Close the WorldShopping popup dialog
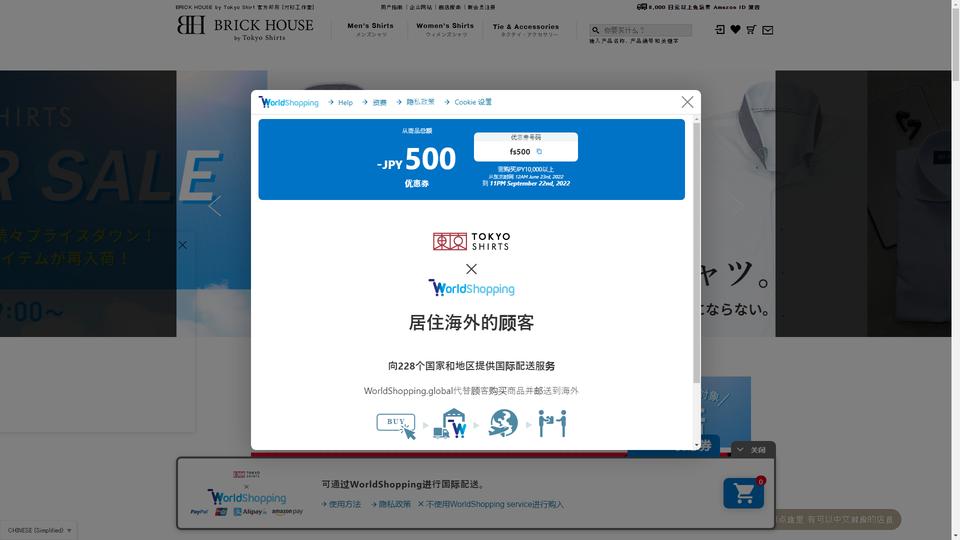The width and height of the screenshot is (960, 540). point(688,102)
